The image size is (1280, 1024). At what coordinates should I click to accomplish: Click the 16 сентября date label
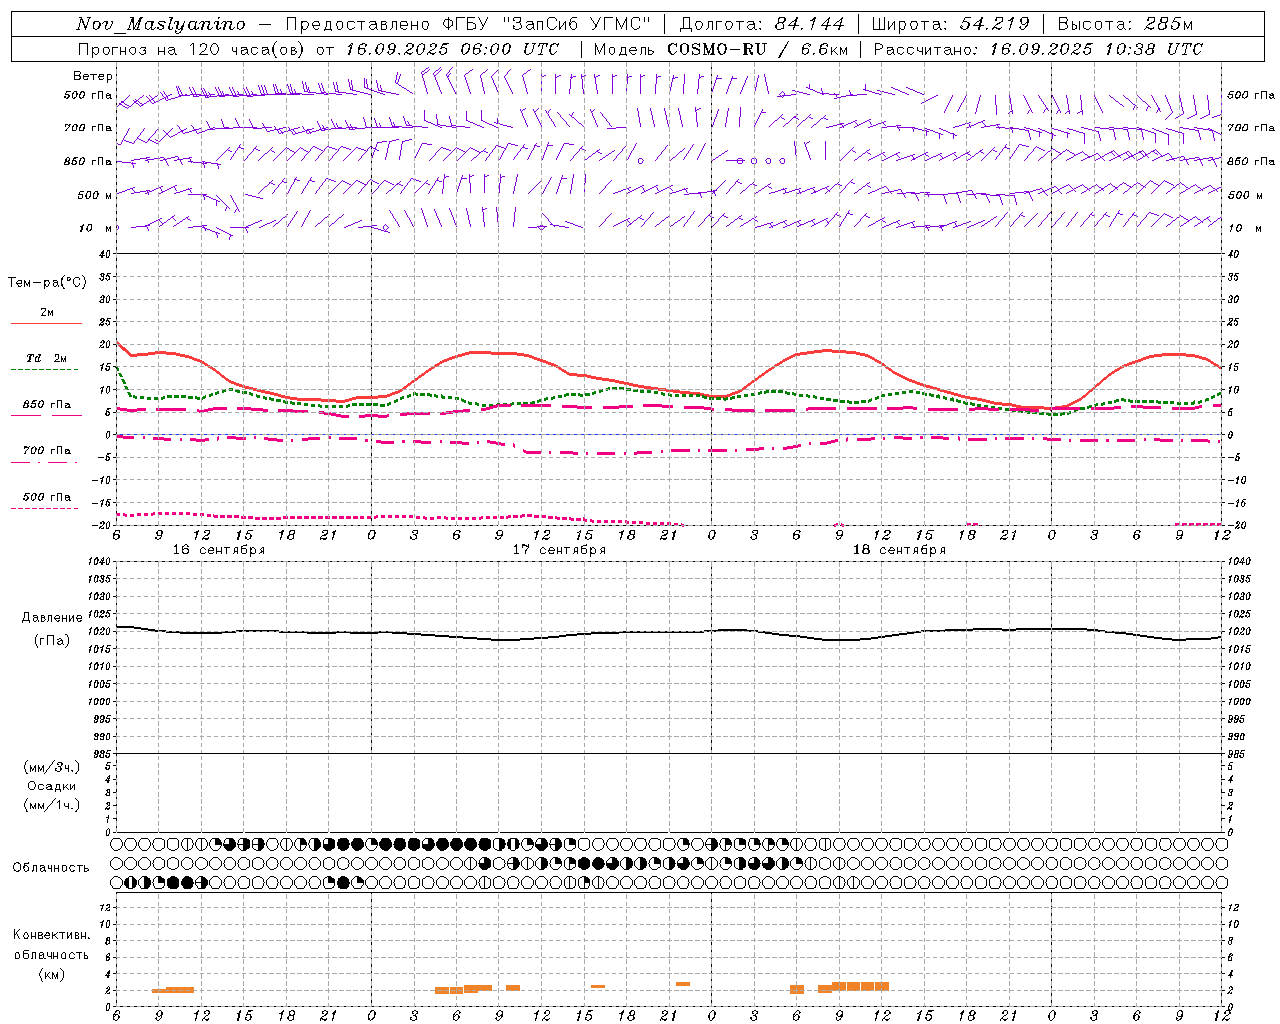[x=219, y=550]
